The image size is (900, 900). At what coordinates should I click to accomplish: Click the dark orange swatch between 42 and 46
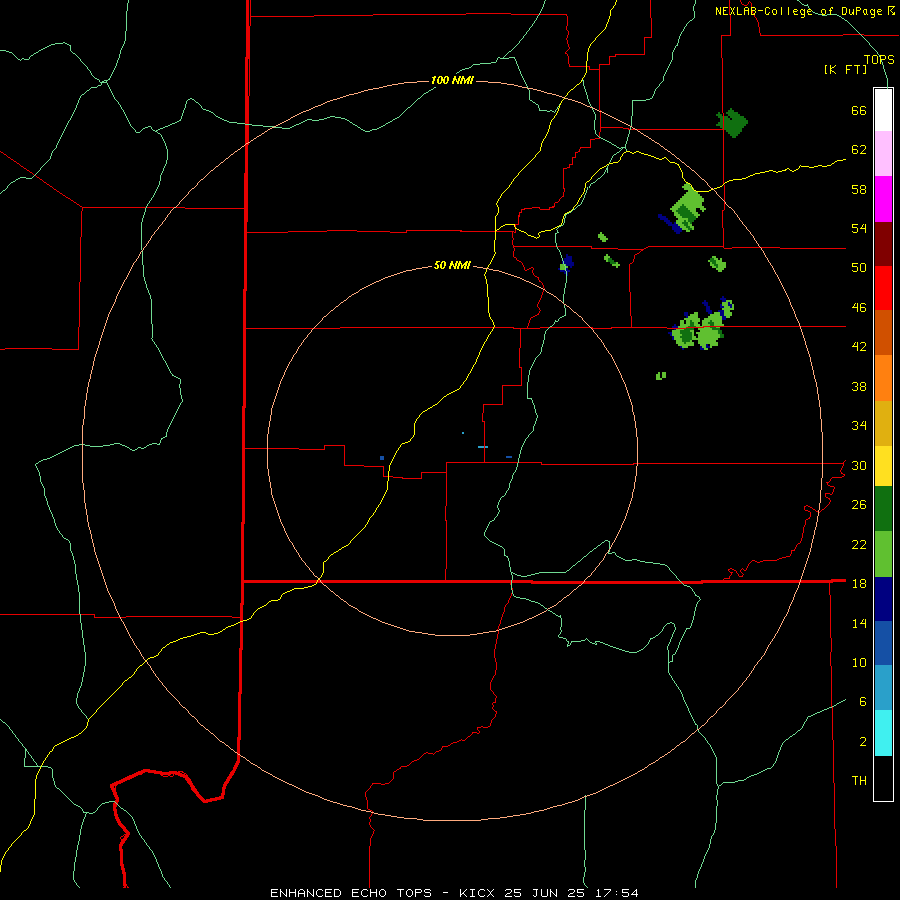883,332
